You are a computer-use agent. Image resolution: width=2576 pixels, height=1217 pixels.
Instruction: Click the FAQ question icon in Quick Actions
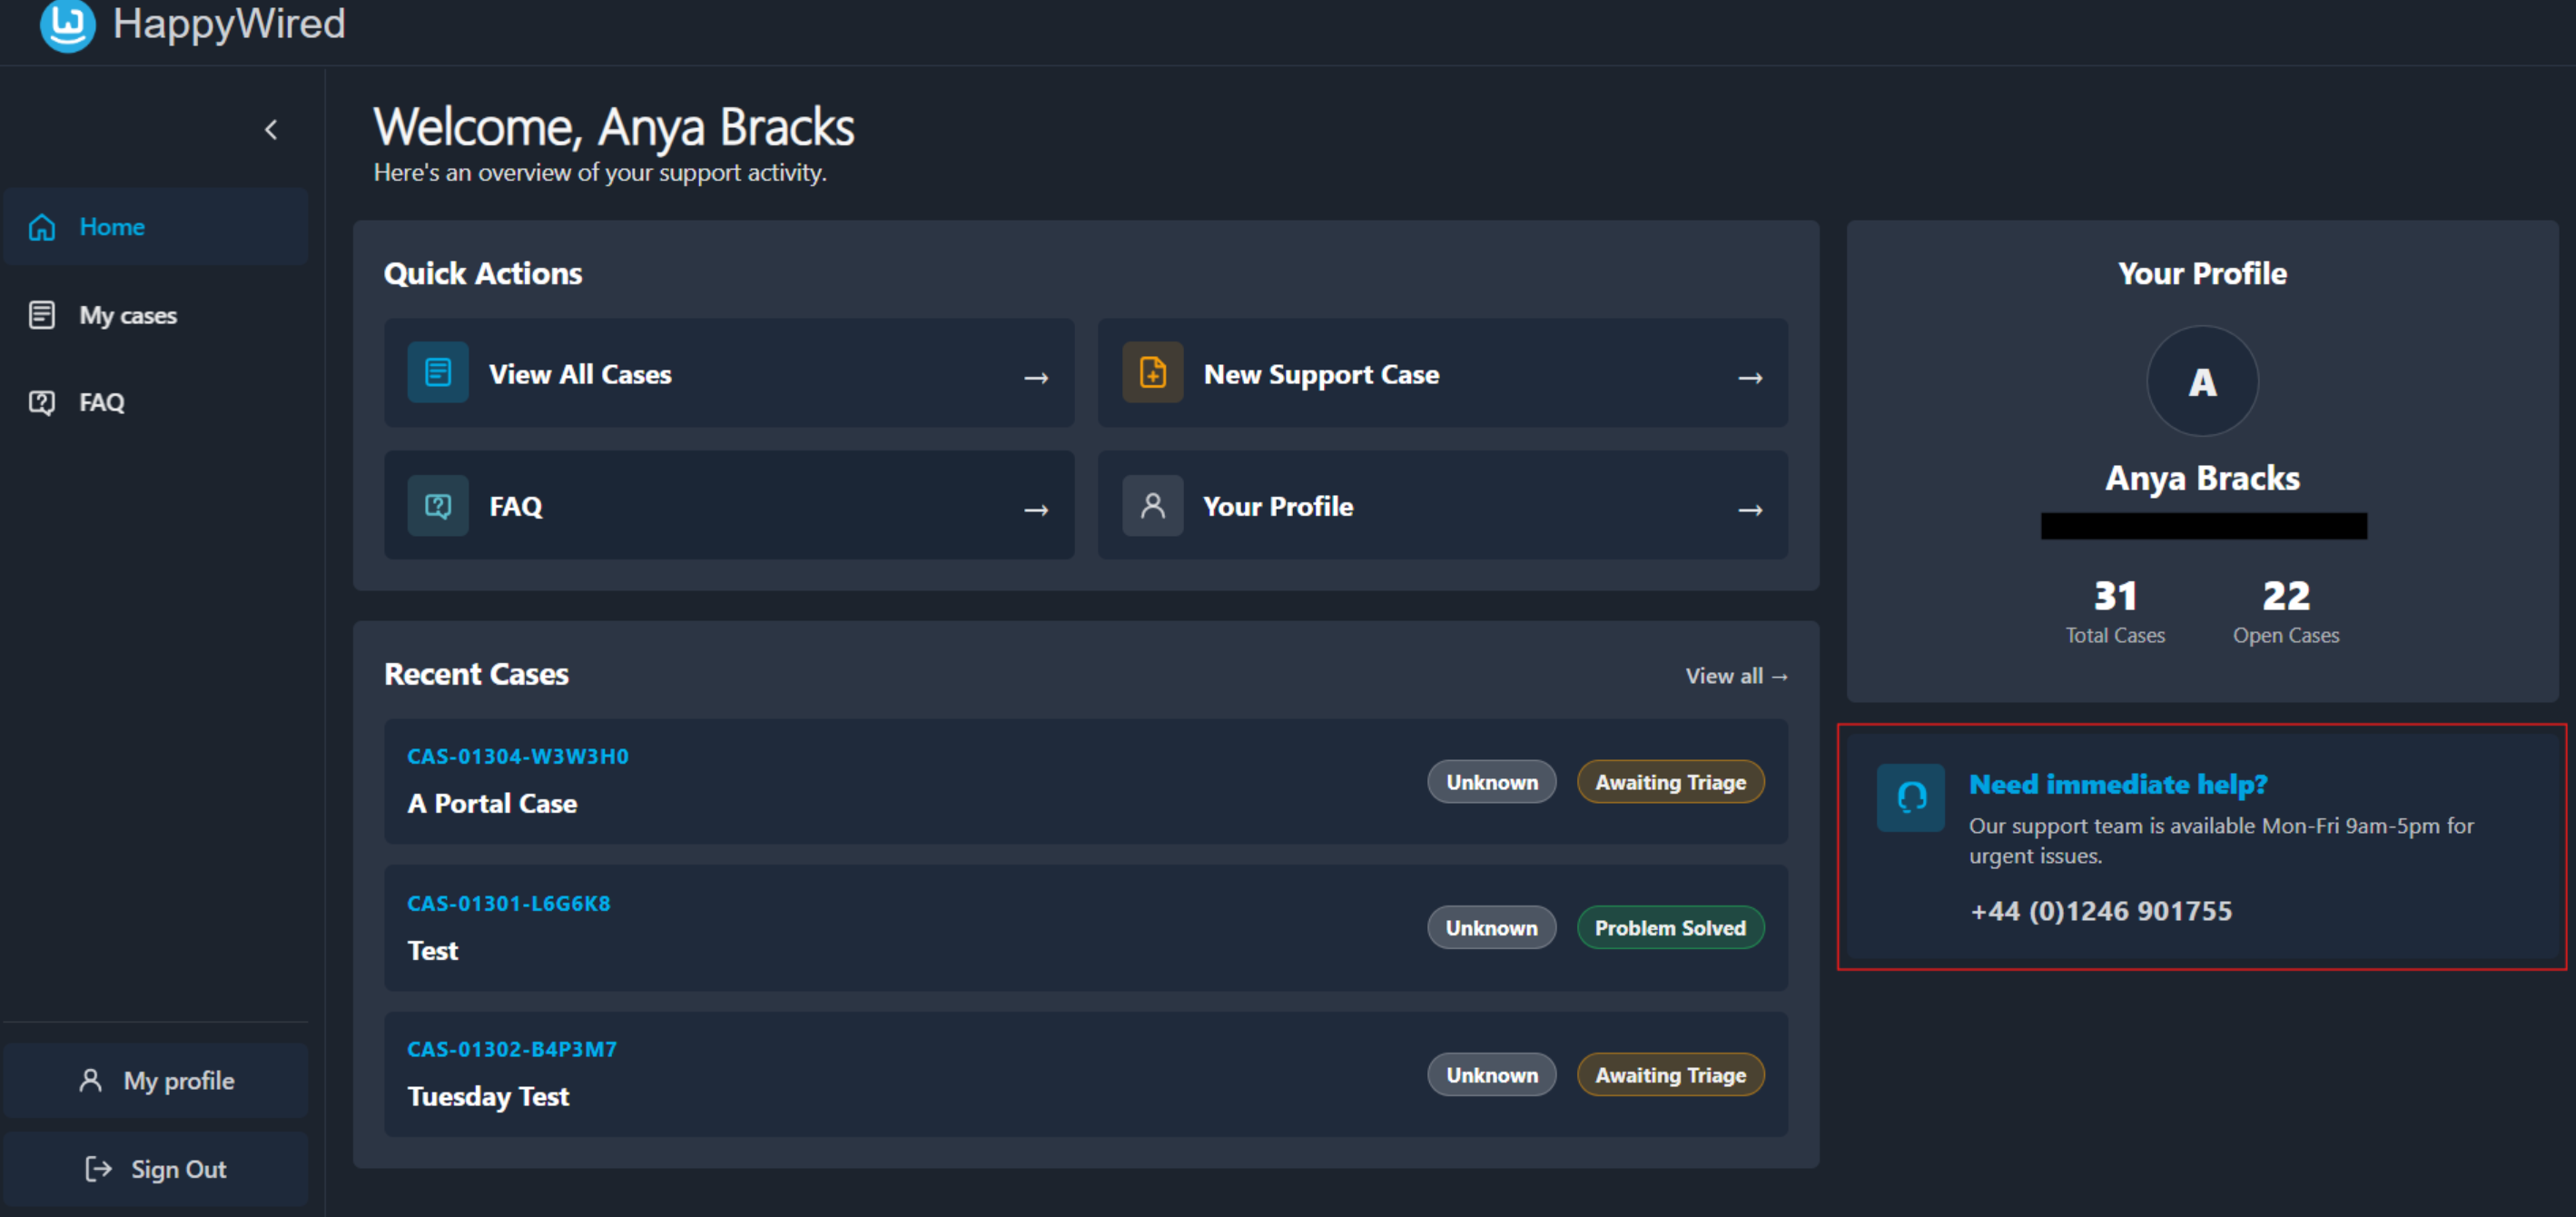point(438,505)
